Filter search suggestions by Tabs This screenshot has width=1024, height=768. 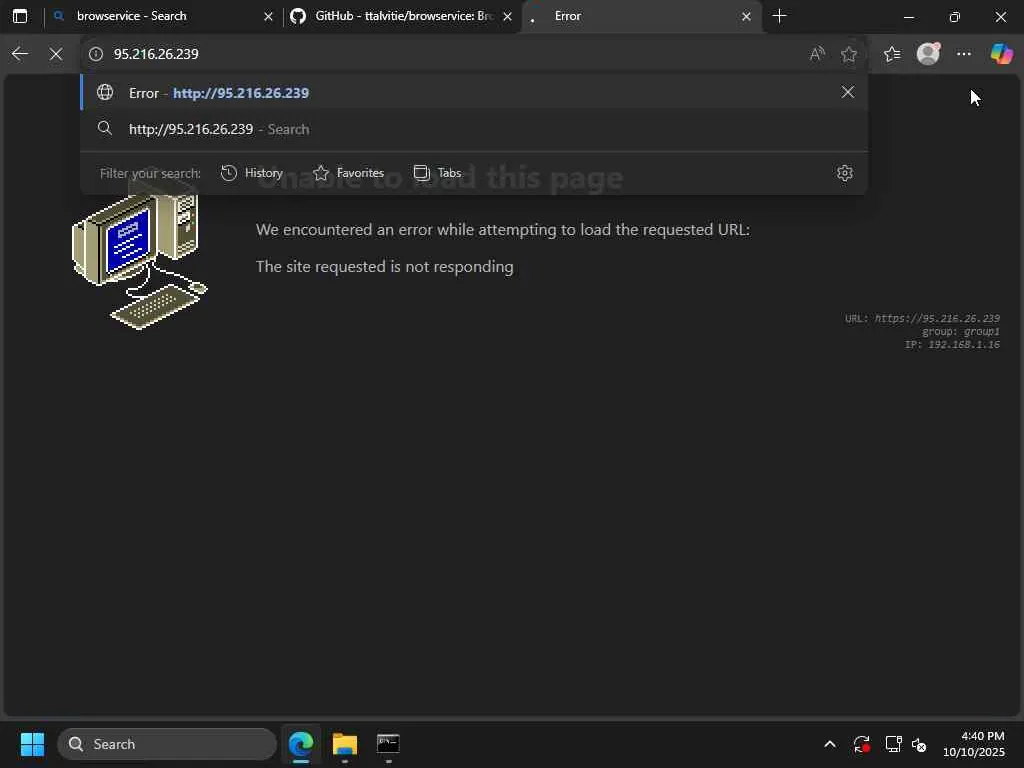(x=438, y=173)
